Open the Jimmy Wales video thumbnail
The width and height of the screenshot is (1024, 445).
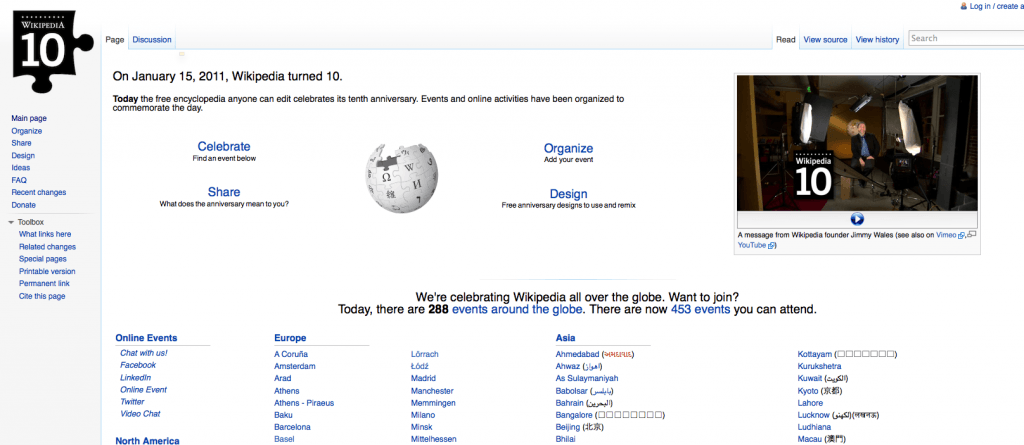coord(857,142)
